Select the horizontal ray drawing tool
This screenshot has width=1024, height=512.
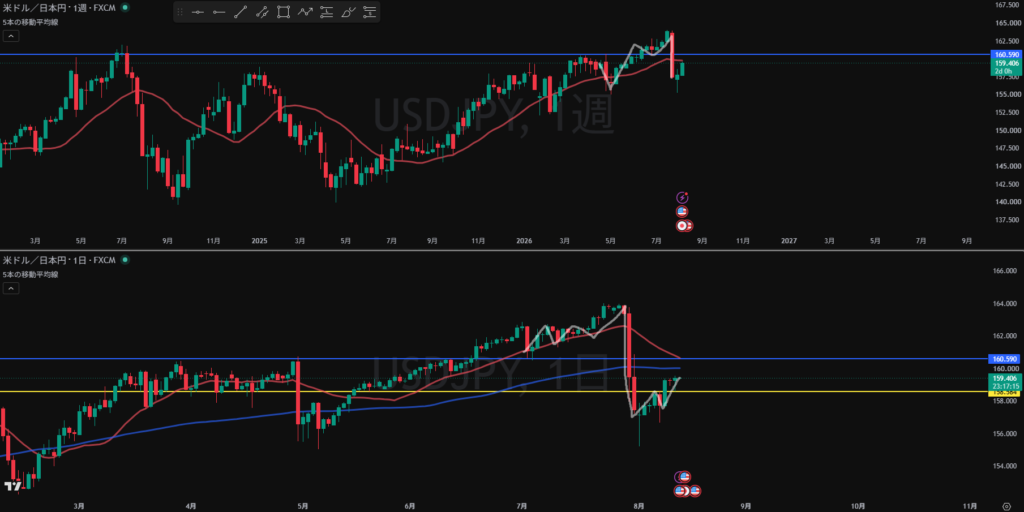click(x=219, y=12)
